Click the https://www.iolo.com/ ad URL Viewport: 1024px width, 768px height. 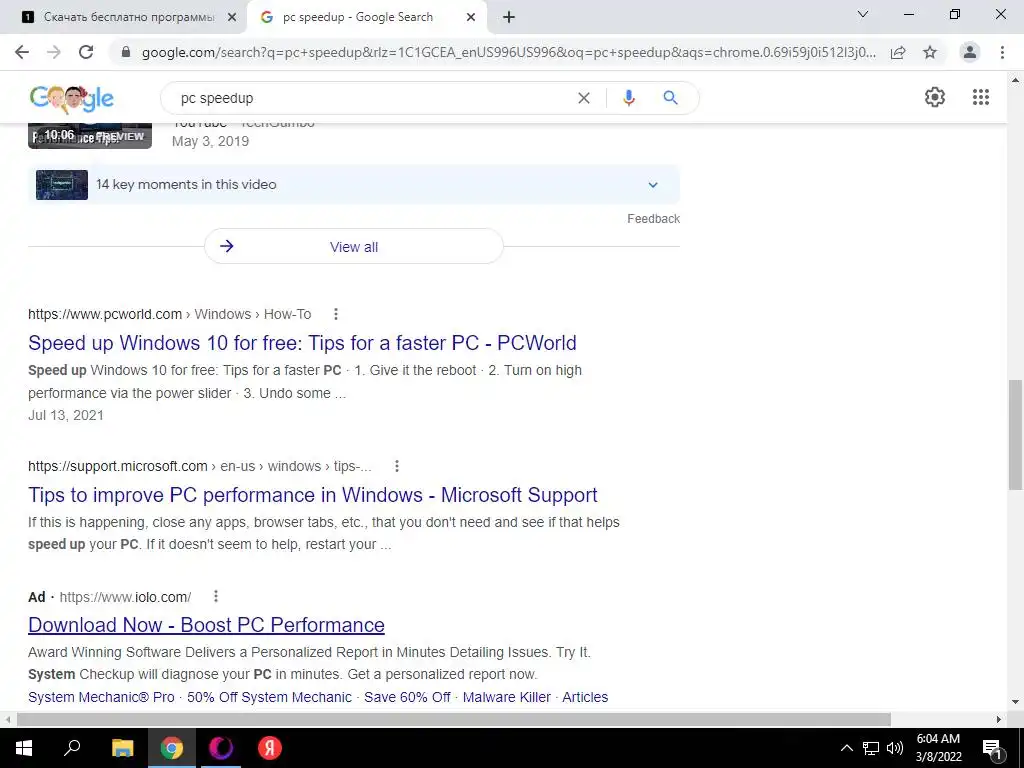pyautogui.click(x=125, y=597)
